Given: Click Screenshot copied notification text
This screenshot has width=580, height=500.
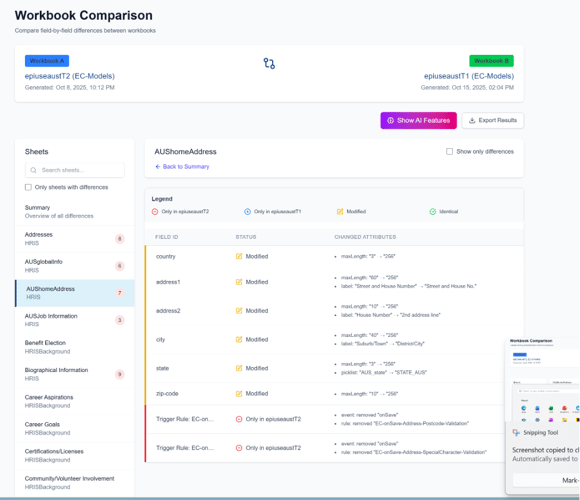Looking at the screenshot, I should 546,450.
